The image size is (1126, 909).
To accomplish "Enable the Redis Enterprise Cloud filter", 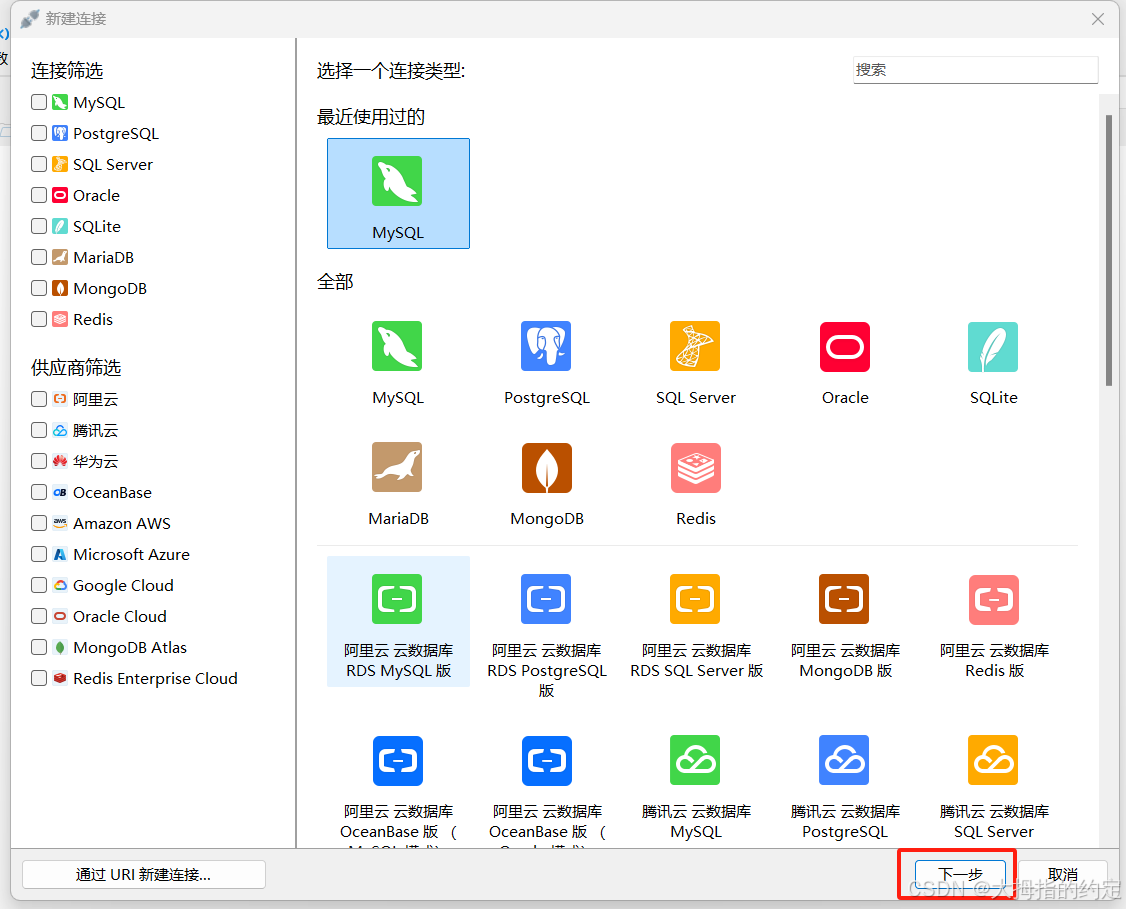I will (x=39, y=678).
